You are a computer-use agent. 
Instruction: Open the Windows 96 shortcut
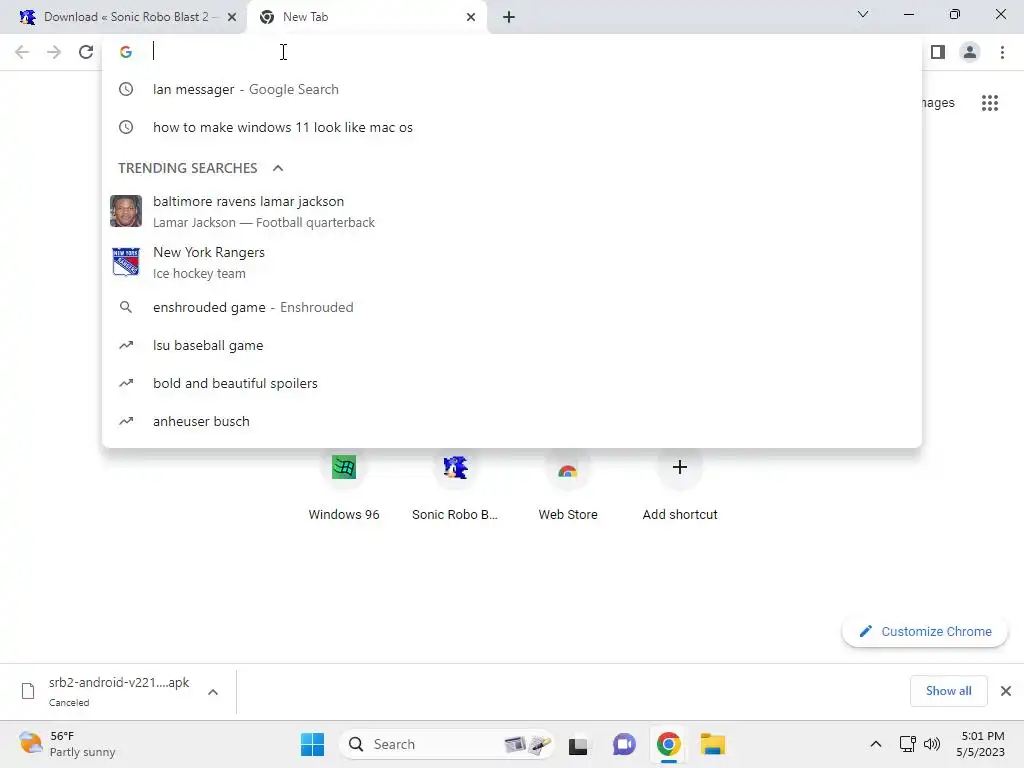click(344, 487)
